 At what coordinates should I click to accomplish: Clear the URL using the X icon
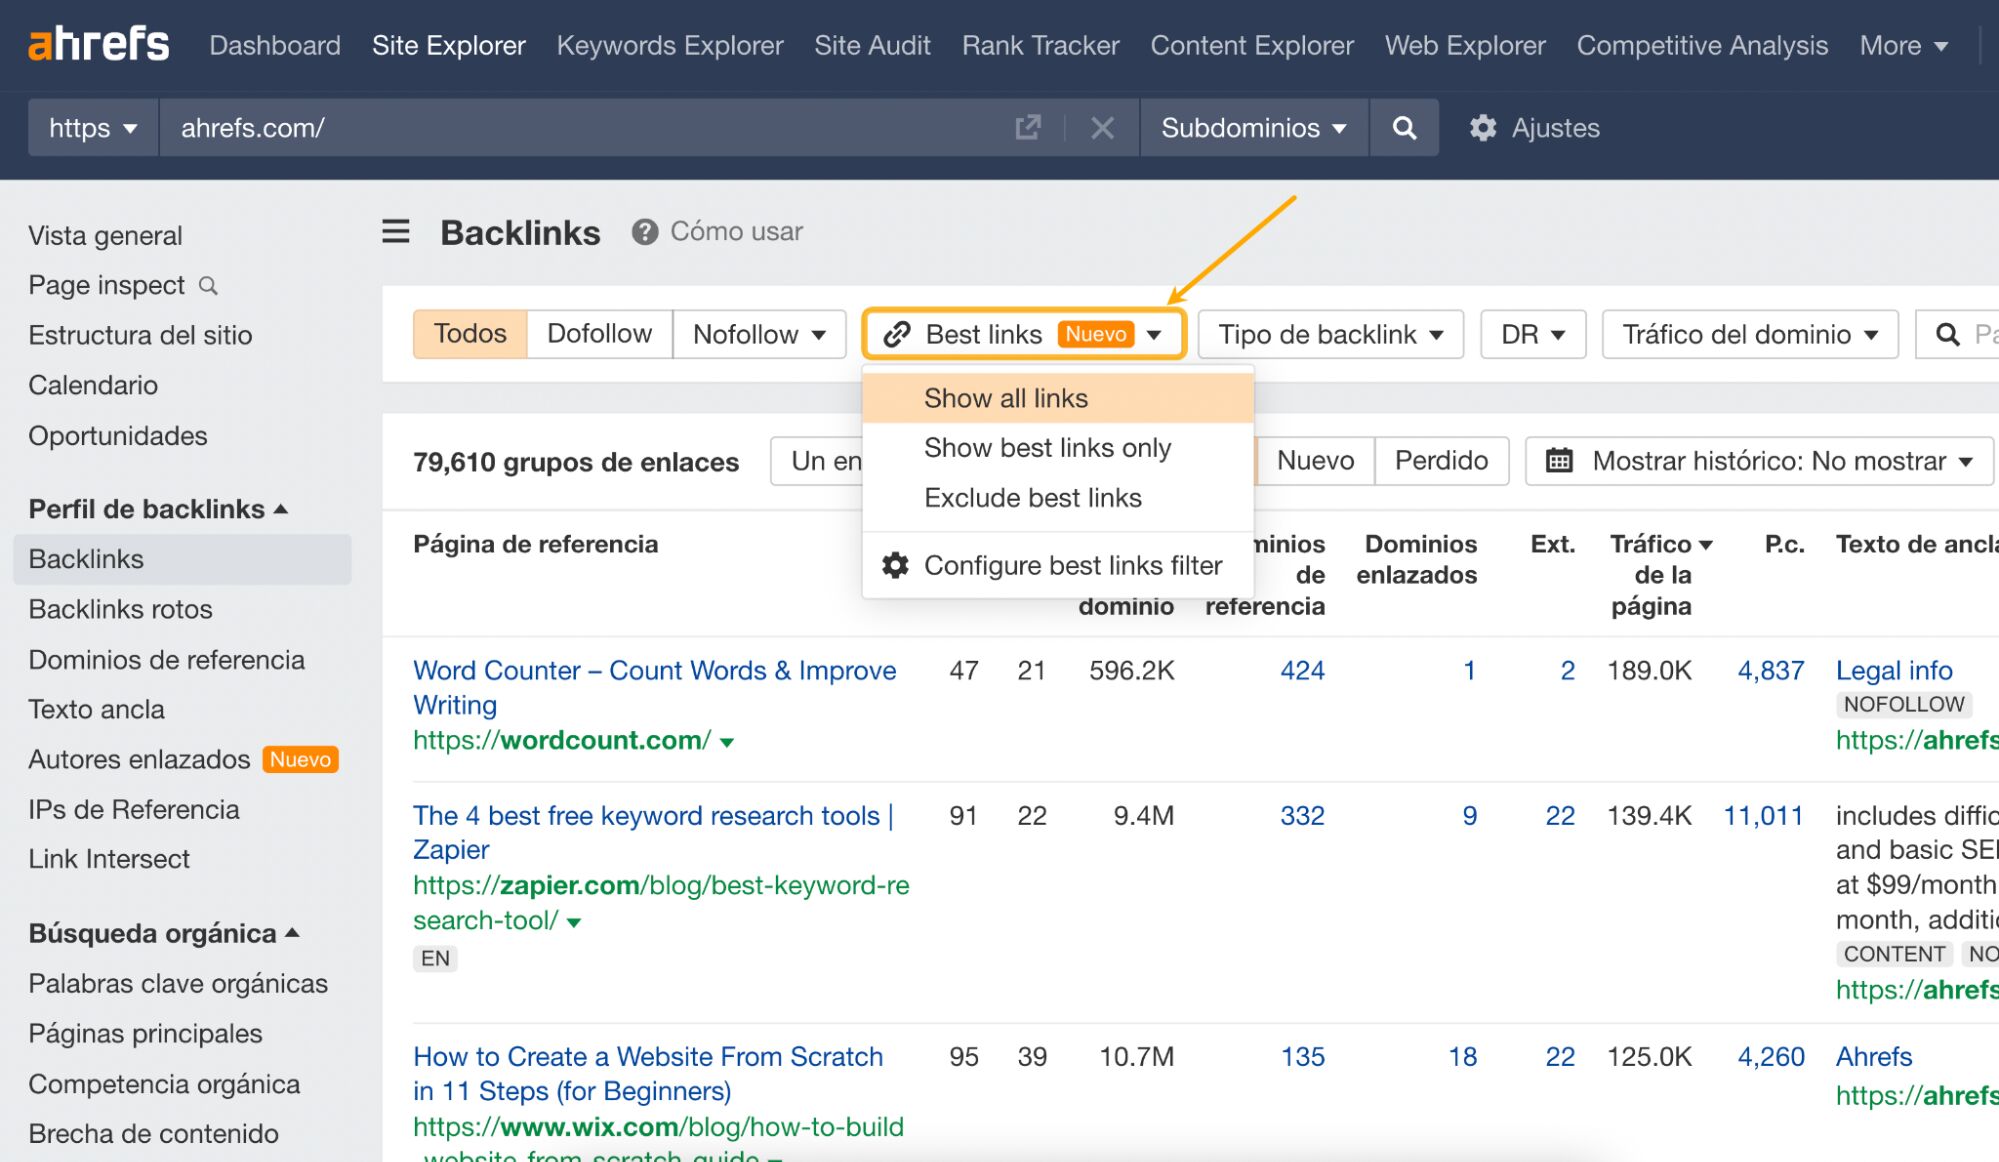(x=1101, y=128)
